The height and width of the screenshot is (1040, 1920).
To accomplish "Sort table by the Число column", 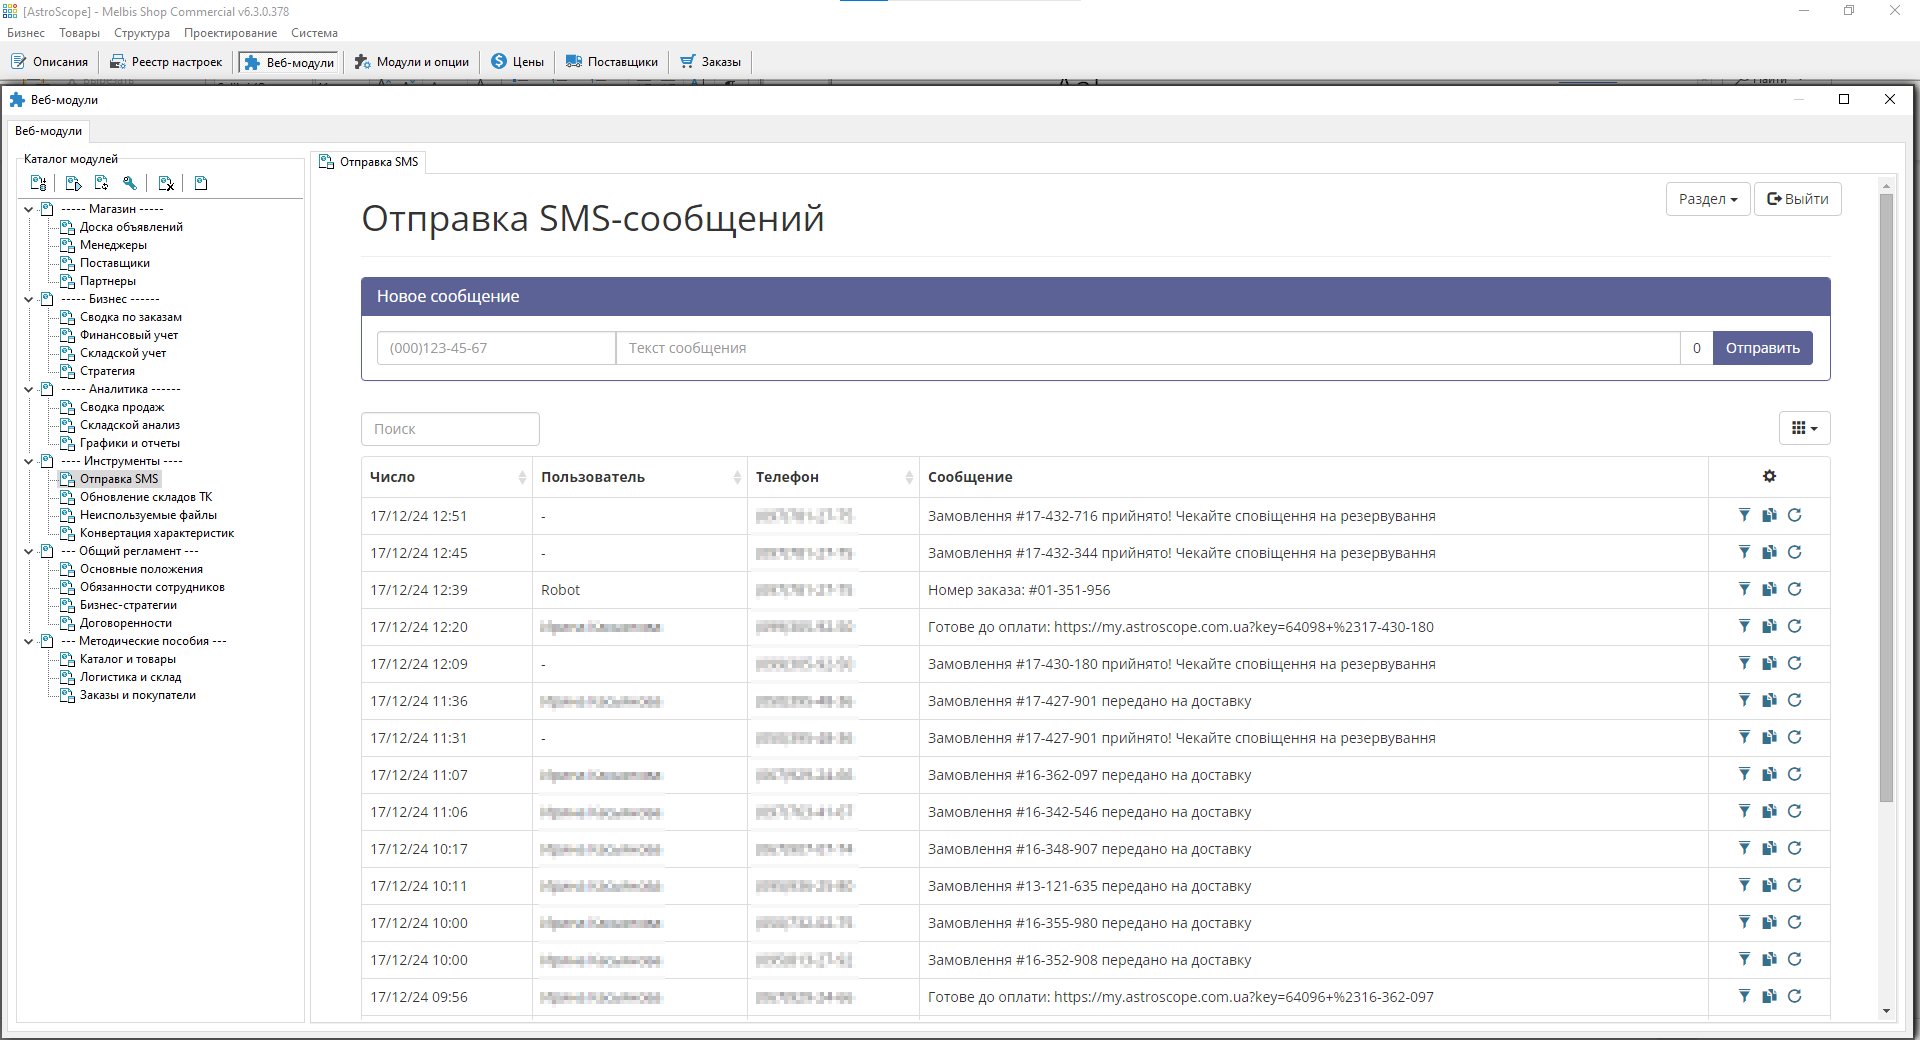I will point(448,477).
